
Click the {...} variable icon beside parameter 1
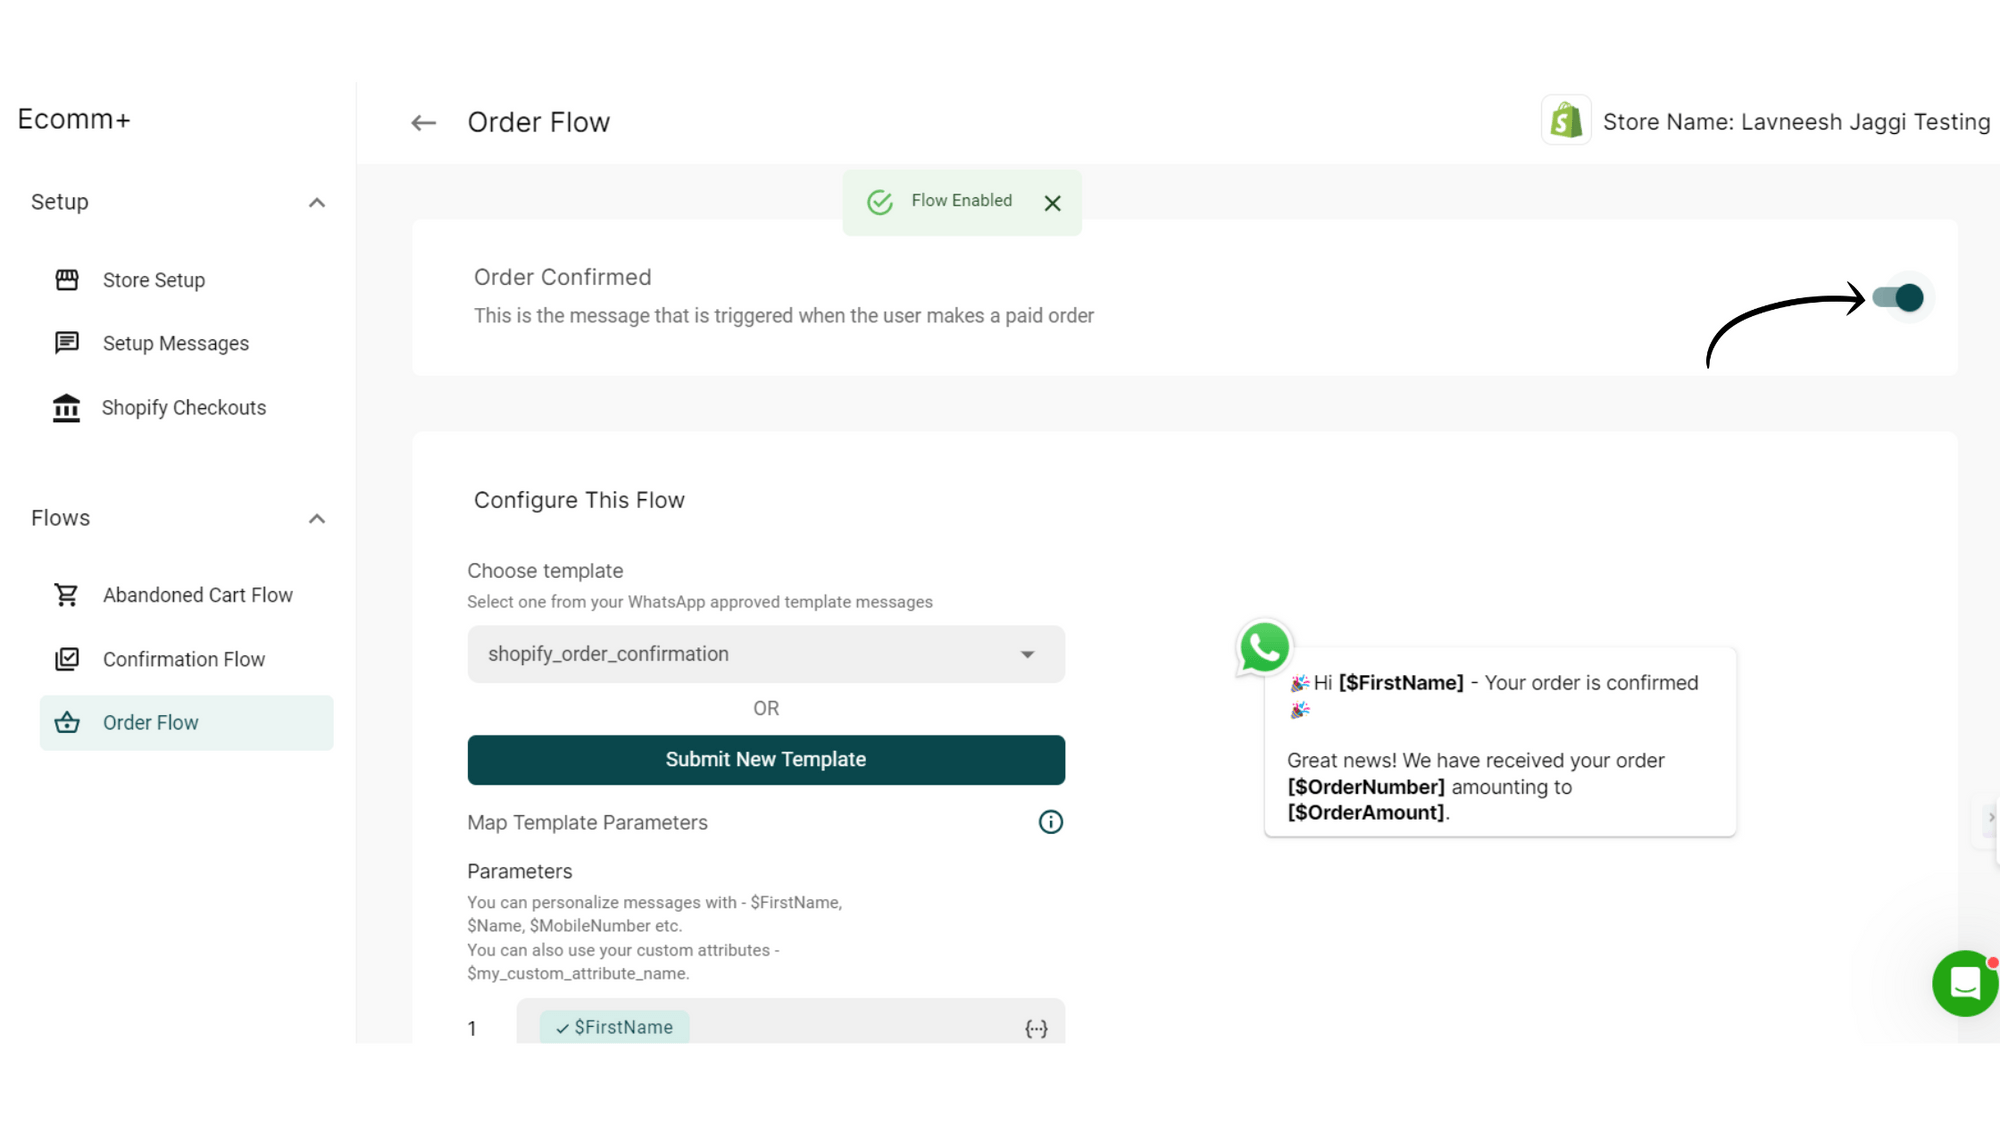point(1036,1028)
